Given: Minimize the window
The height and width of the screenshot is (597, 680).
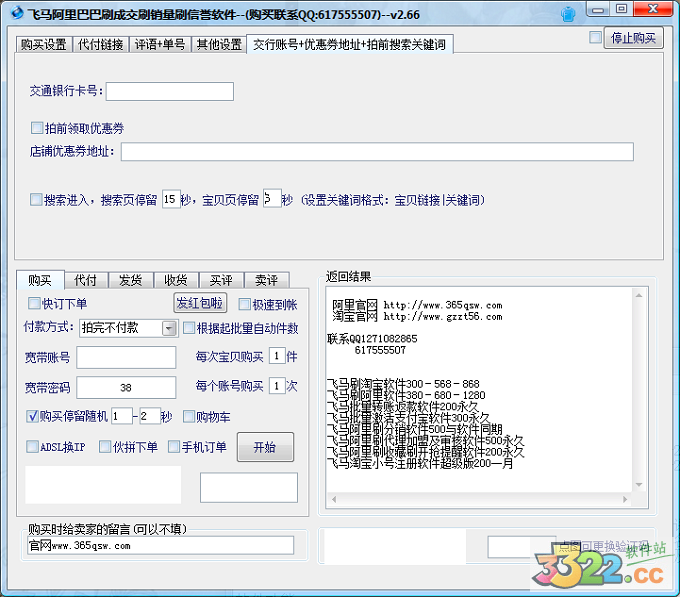Looking at the screenshot, I should pyautogui.click(x=598, y=9).
